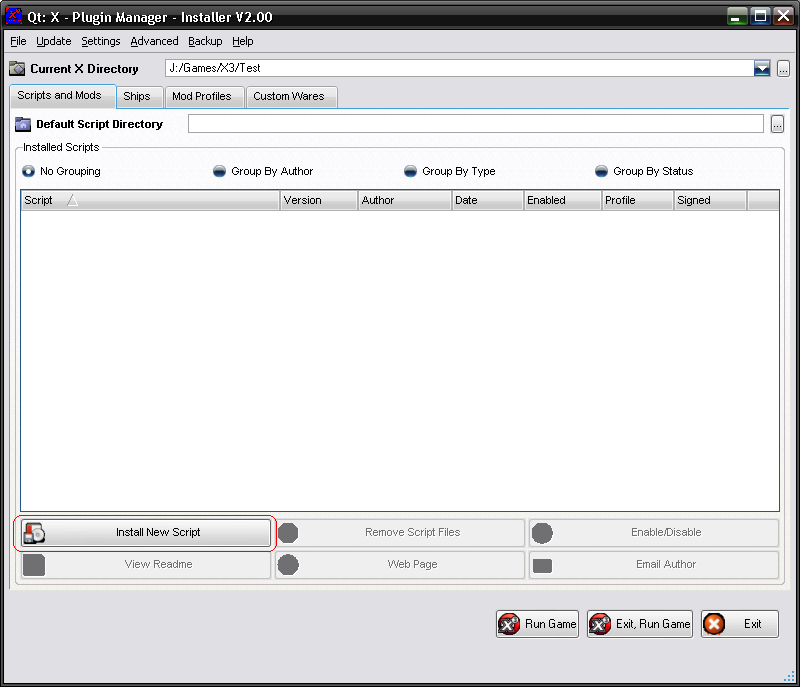Maximize the Plugin Manager window
800x687 pixels.
[x=760, y=16]
